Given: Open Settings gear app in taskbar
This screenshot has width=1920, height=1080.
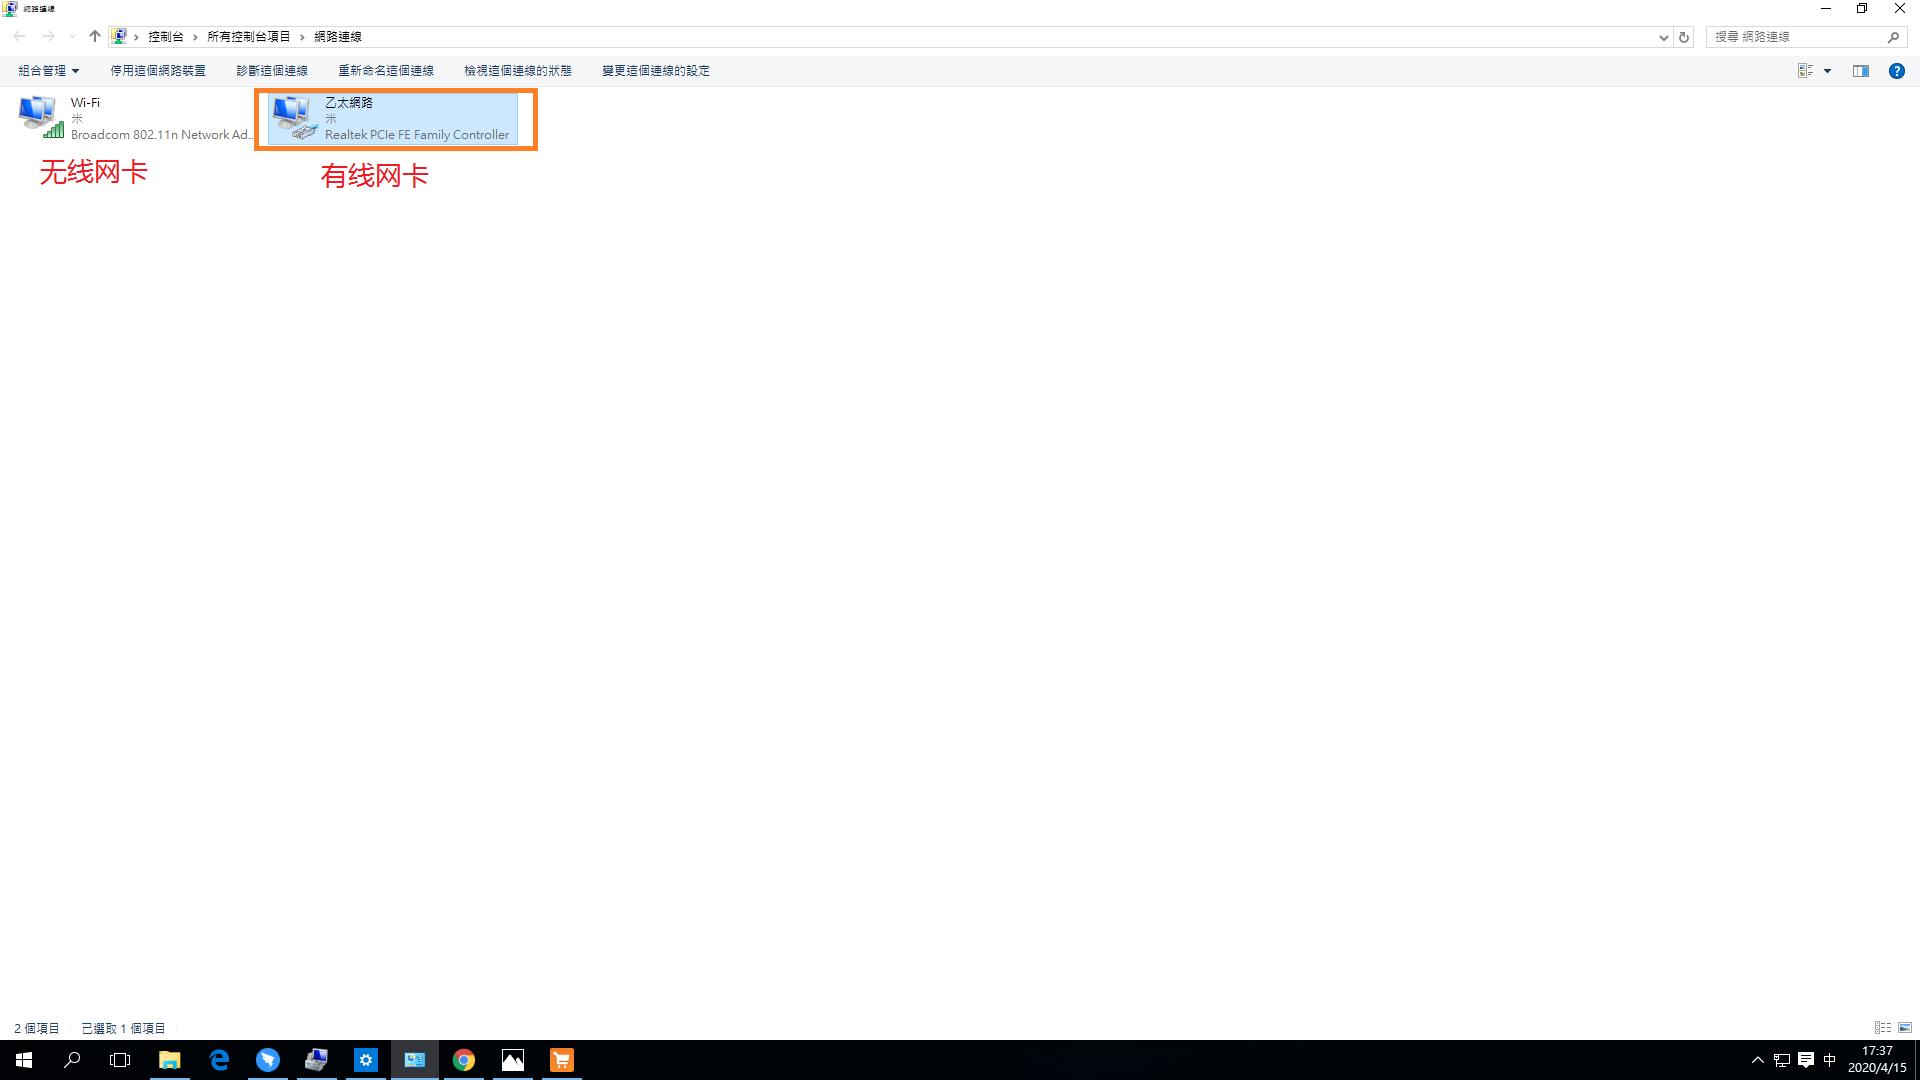Looking at the screenshot, I should click(366, 1060).
